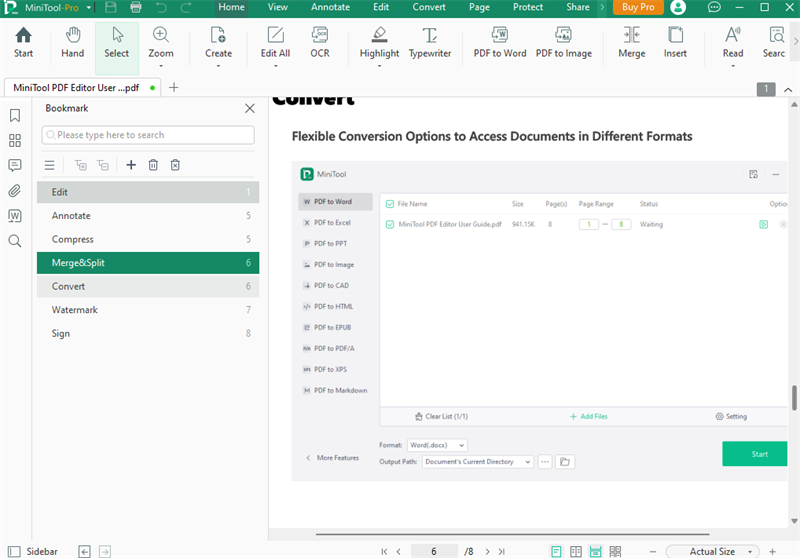Add a new bookmark with plus icon
800x558 pixels.
131,165
